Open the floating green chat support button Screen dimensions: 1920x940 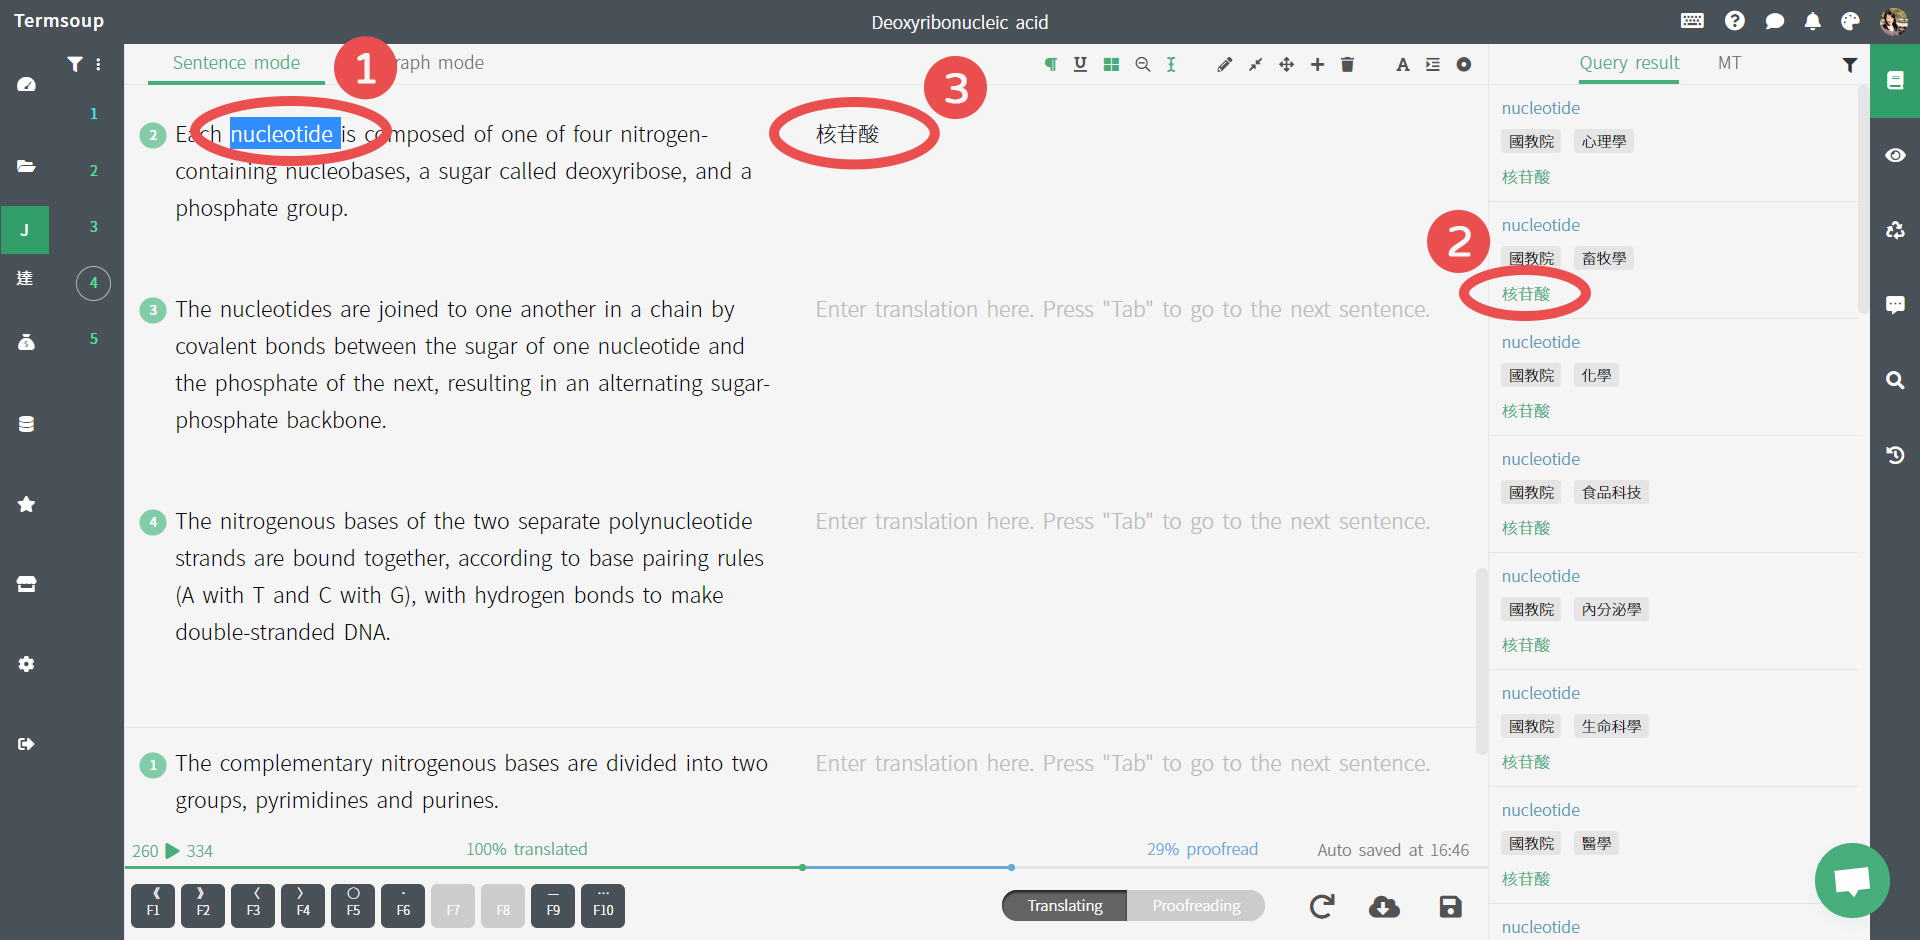click(x=1852, y=880)
